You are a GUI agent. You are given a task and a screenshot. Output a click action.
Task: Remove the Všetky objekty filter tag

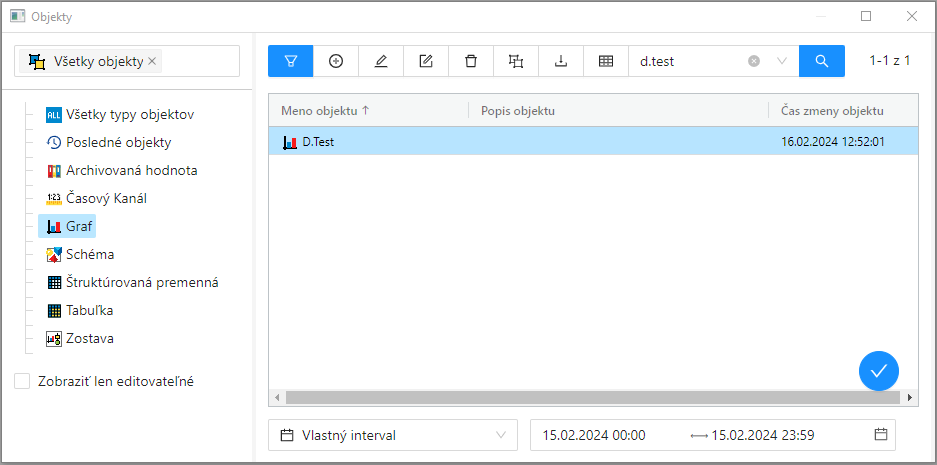[152, 61]
